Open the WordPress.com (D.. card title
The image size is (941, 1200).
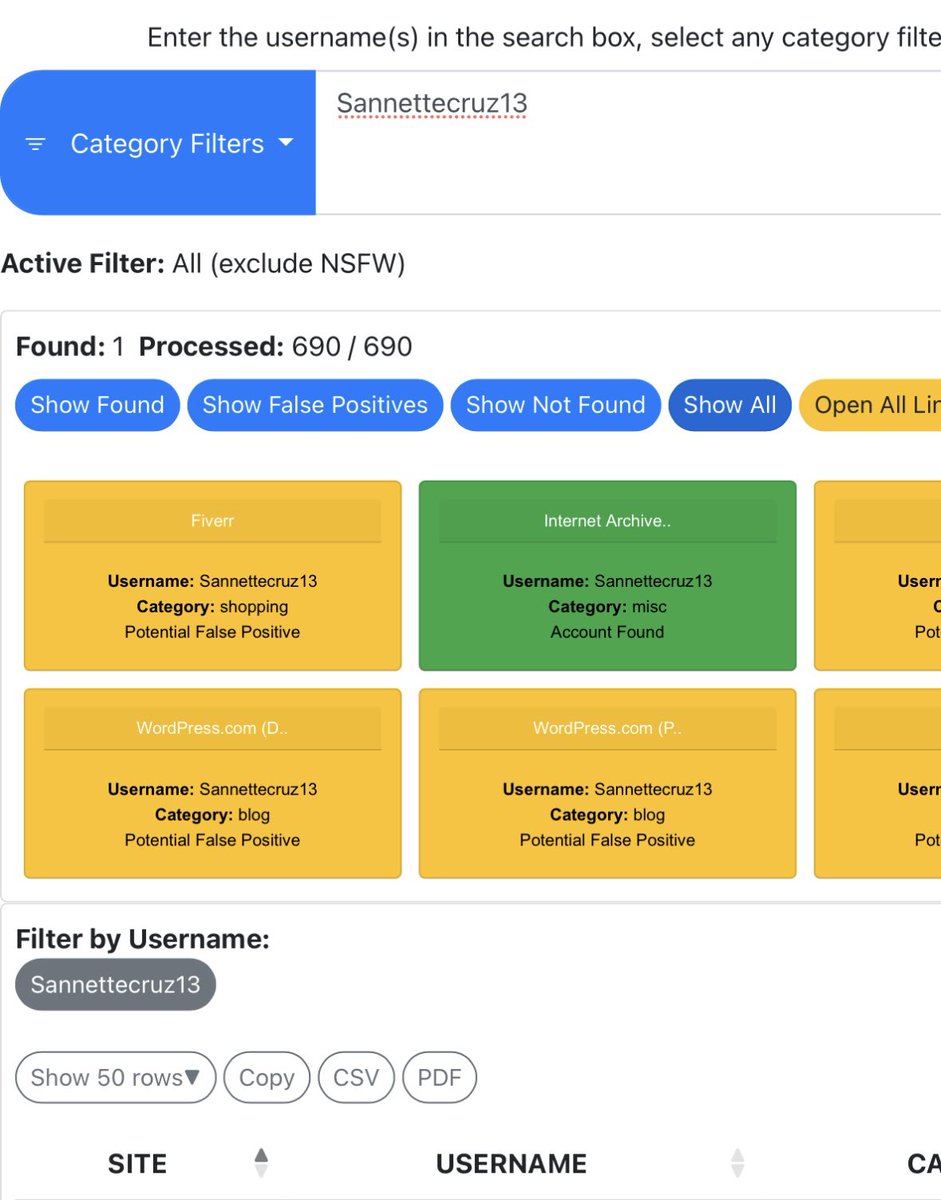click(212, 728)
